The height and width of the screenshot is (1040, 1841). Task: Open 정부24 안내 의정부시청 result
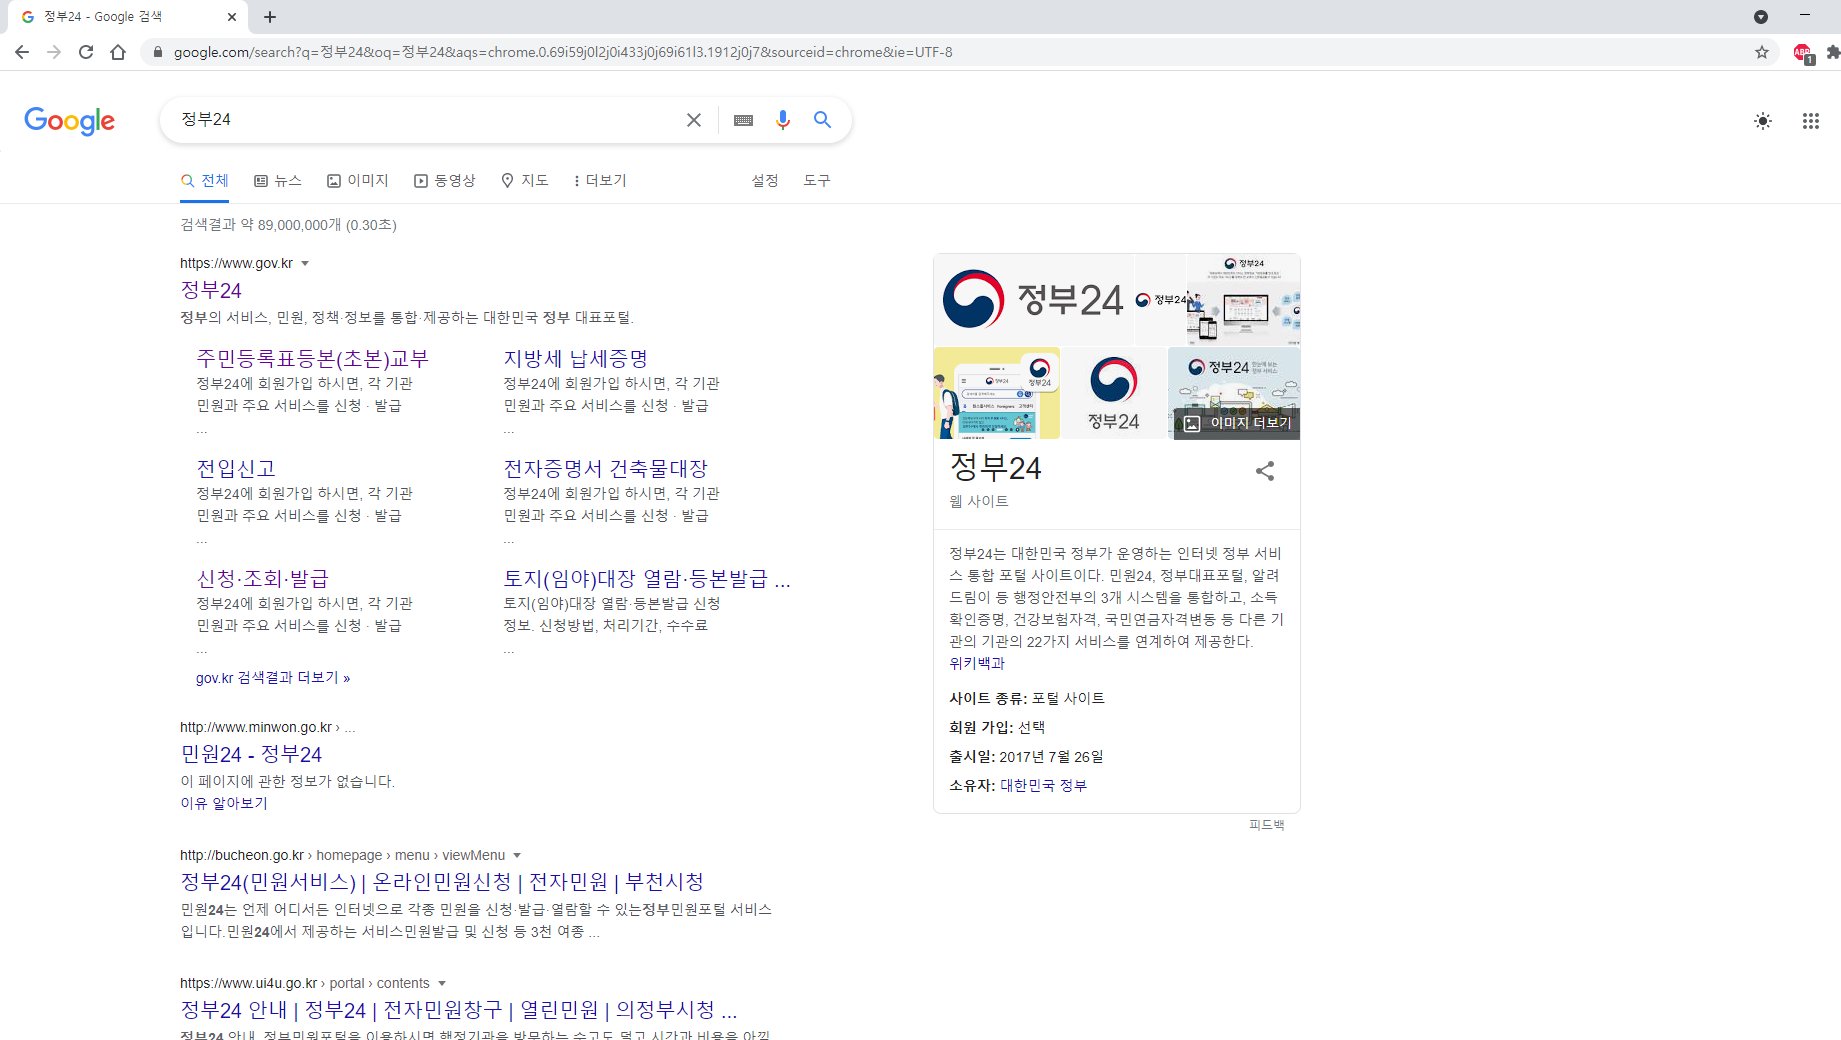click(459, 1010)
